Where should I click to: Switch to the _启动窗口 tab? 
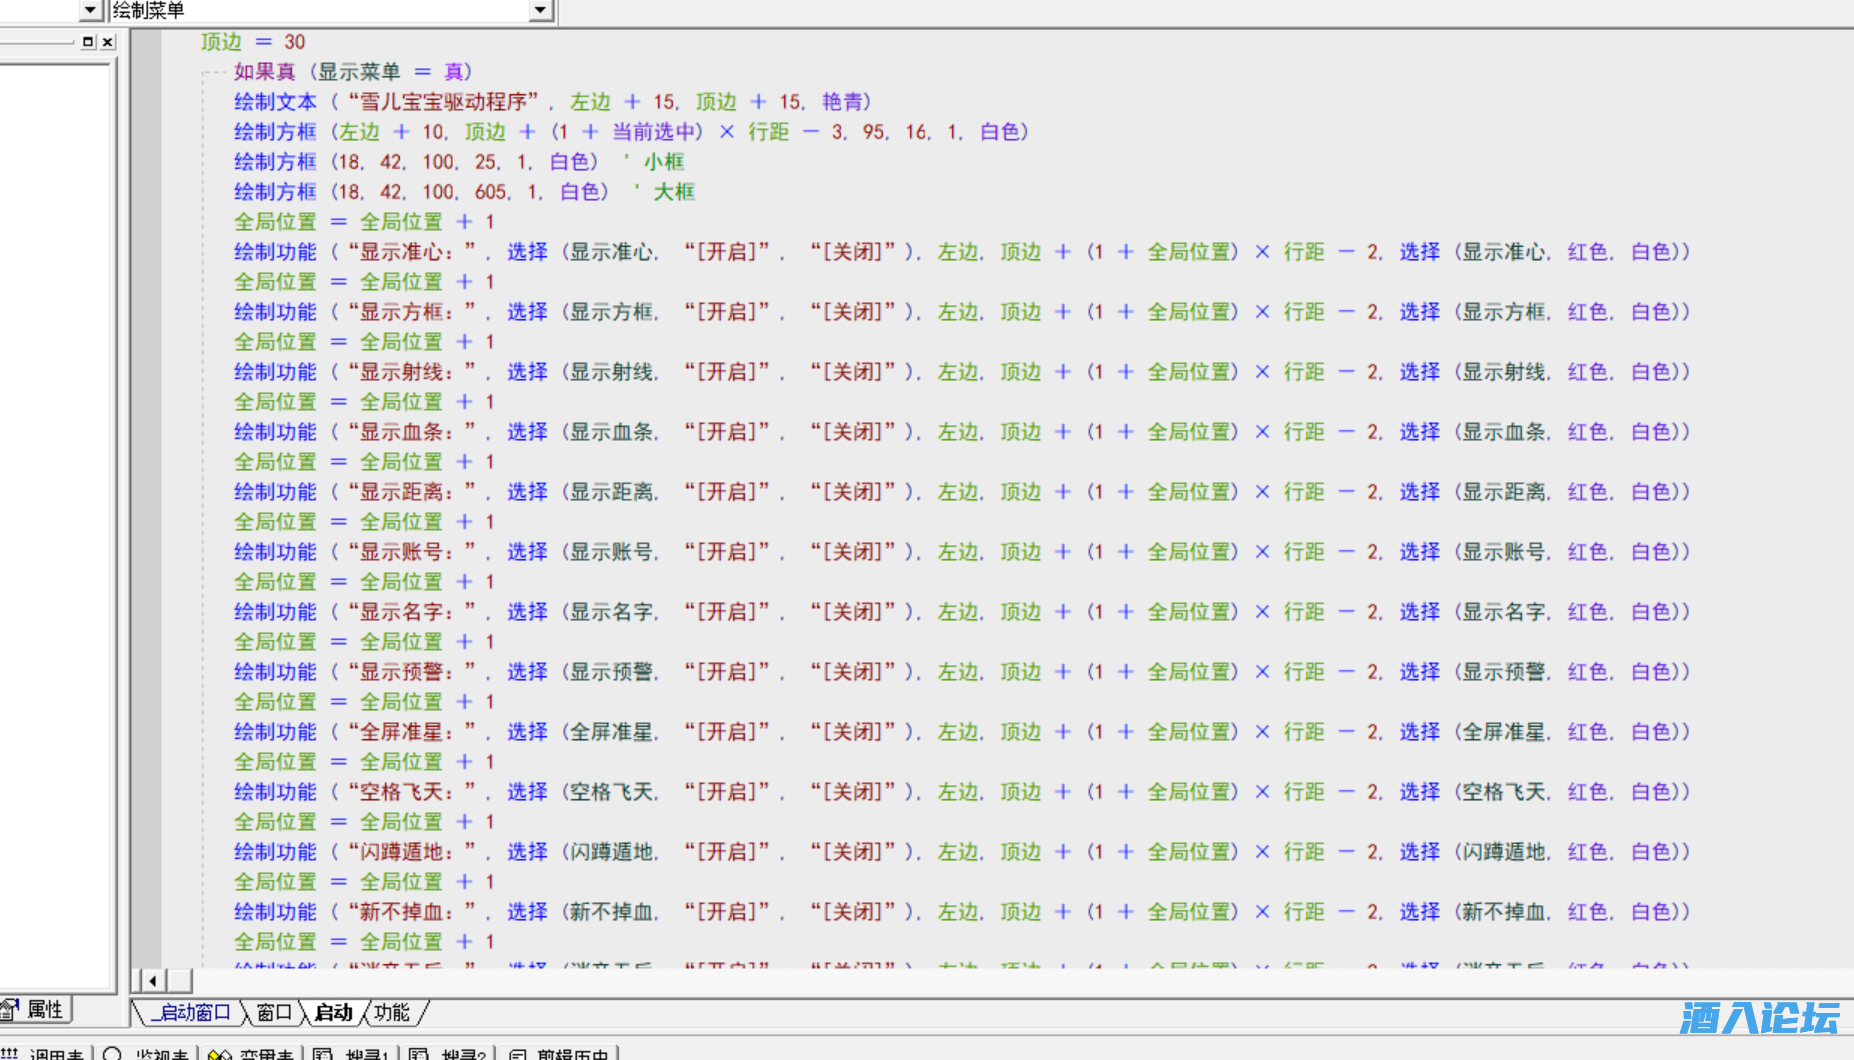[194, 1012]
